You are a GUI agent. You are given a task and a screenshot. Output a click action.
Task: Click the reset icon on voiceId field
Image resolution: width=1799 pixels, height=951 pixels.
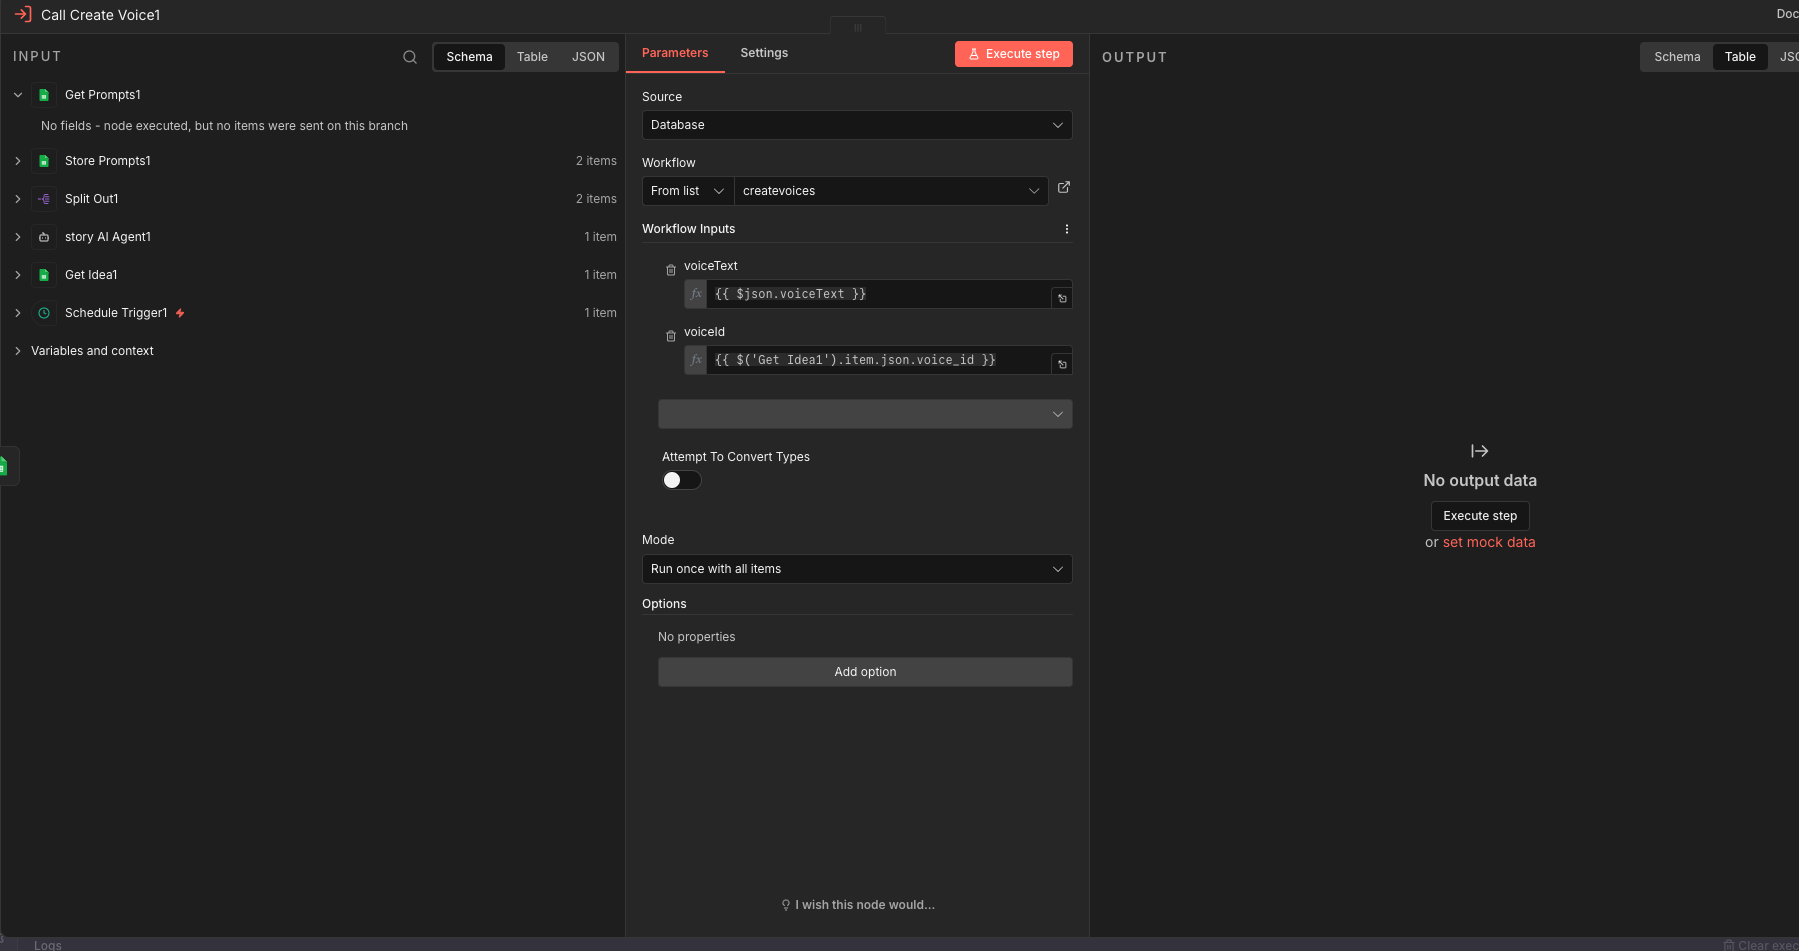(1062, 364)
